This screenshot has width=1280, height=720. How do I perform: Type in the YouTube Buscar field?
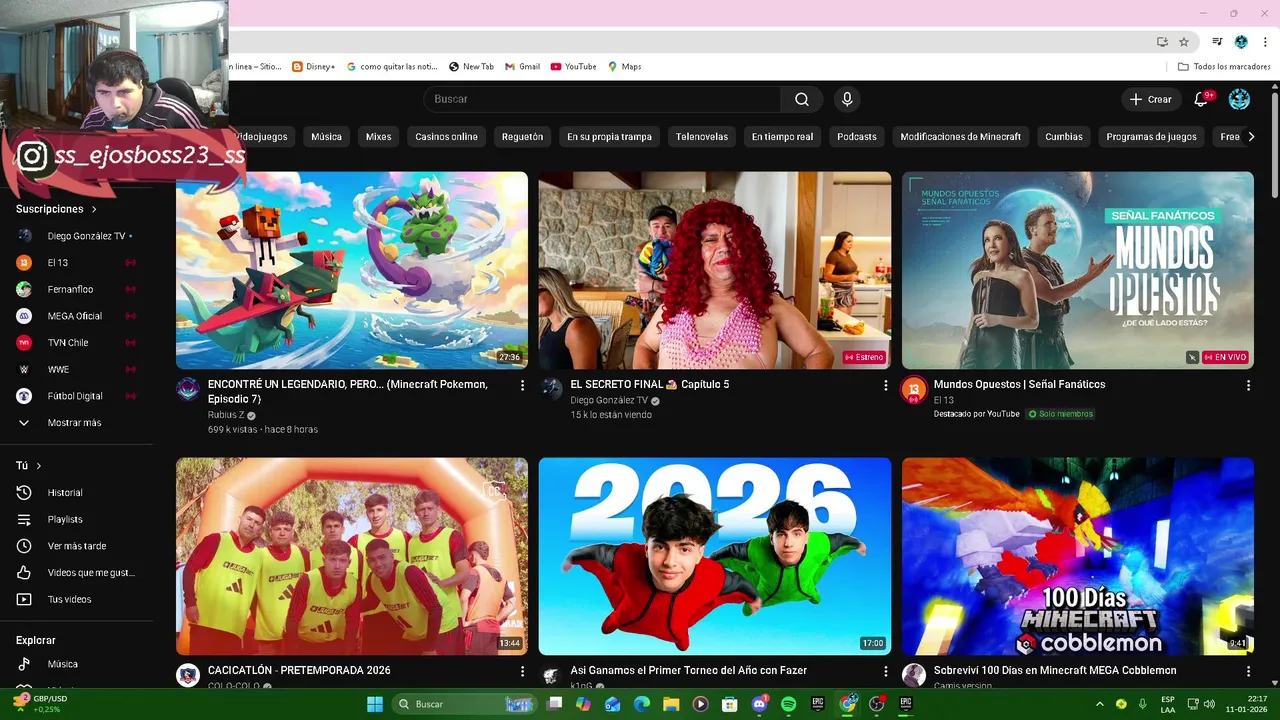[603, 99]
